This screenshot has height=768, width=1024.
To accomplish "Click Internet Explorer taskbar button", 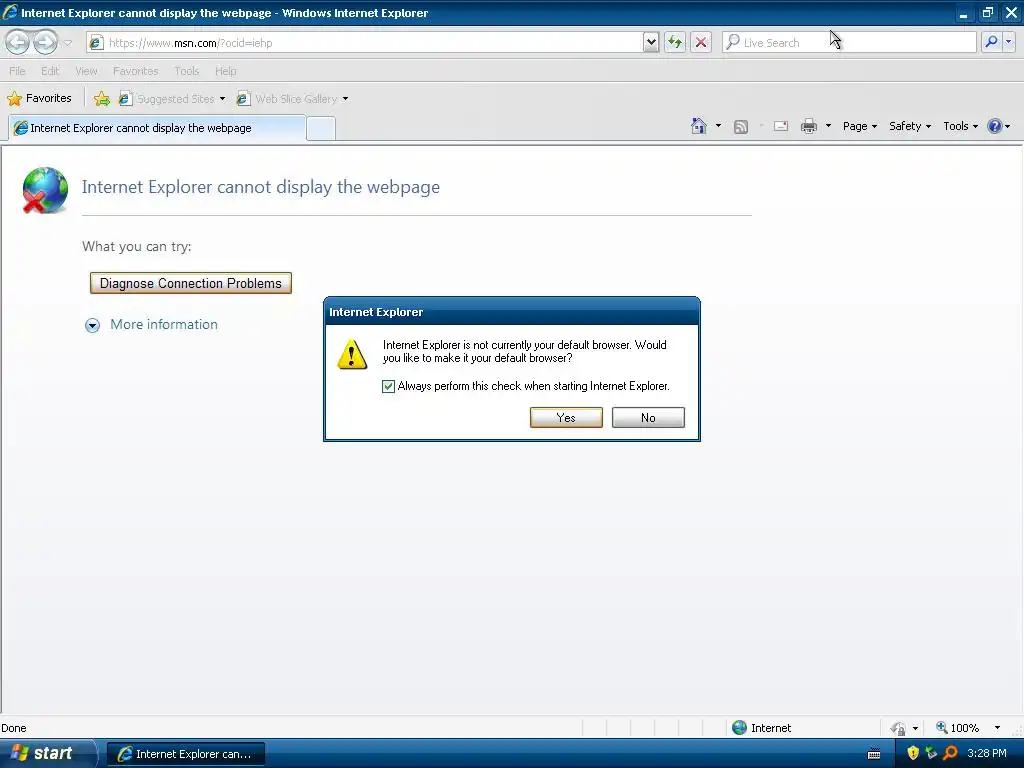I will click(x=185, y=754).
